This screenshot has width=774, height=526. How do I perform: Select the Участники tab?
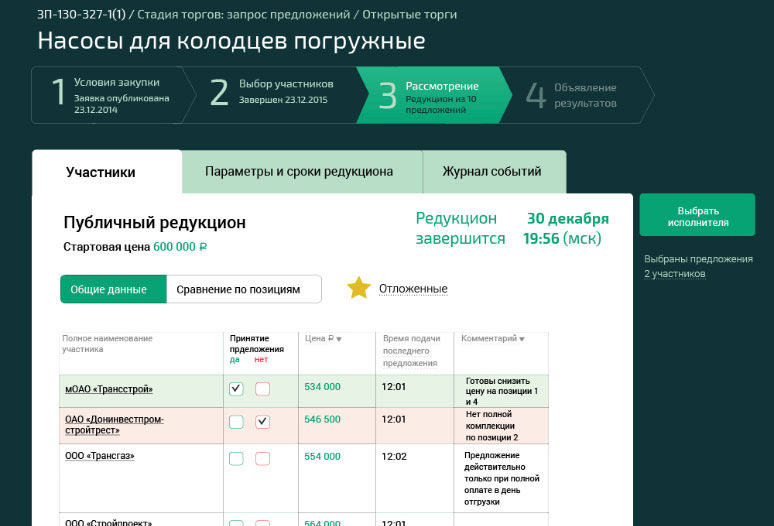click(x=101, y=172)
